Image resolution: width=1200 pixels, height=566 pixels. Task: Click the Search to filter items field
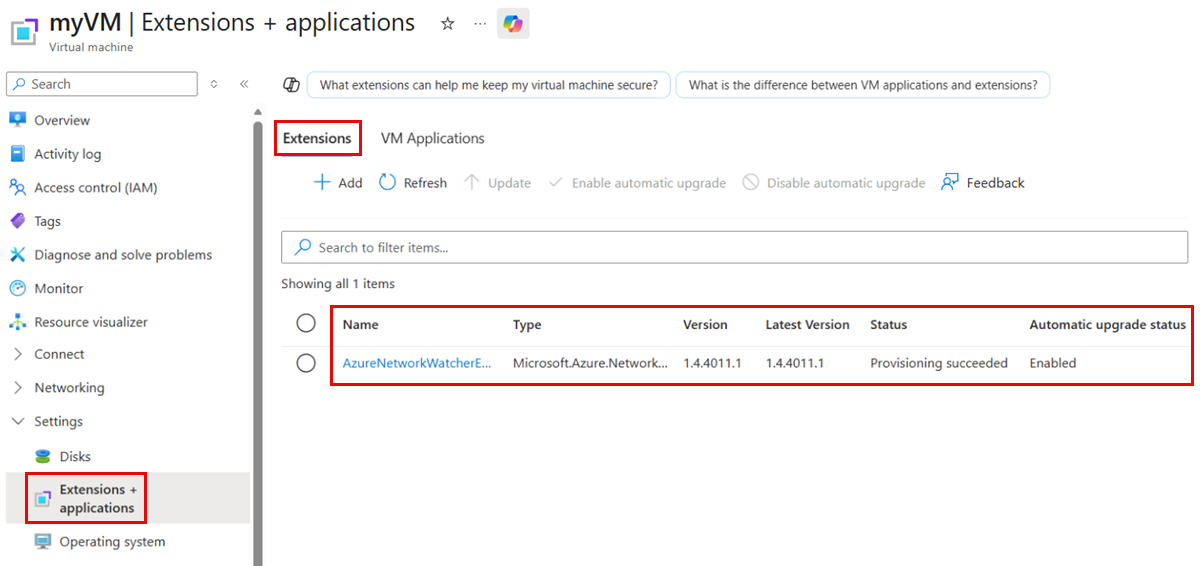coord(735,247)
